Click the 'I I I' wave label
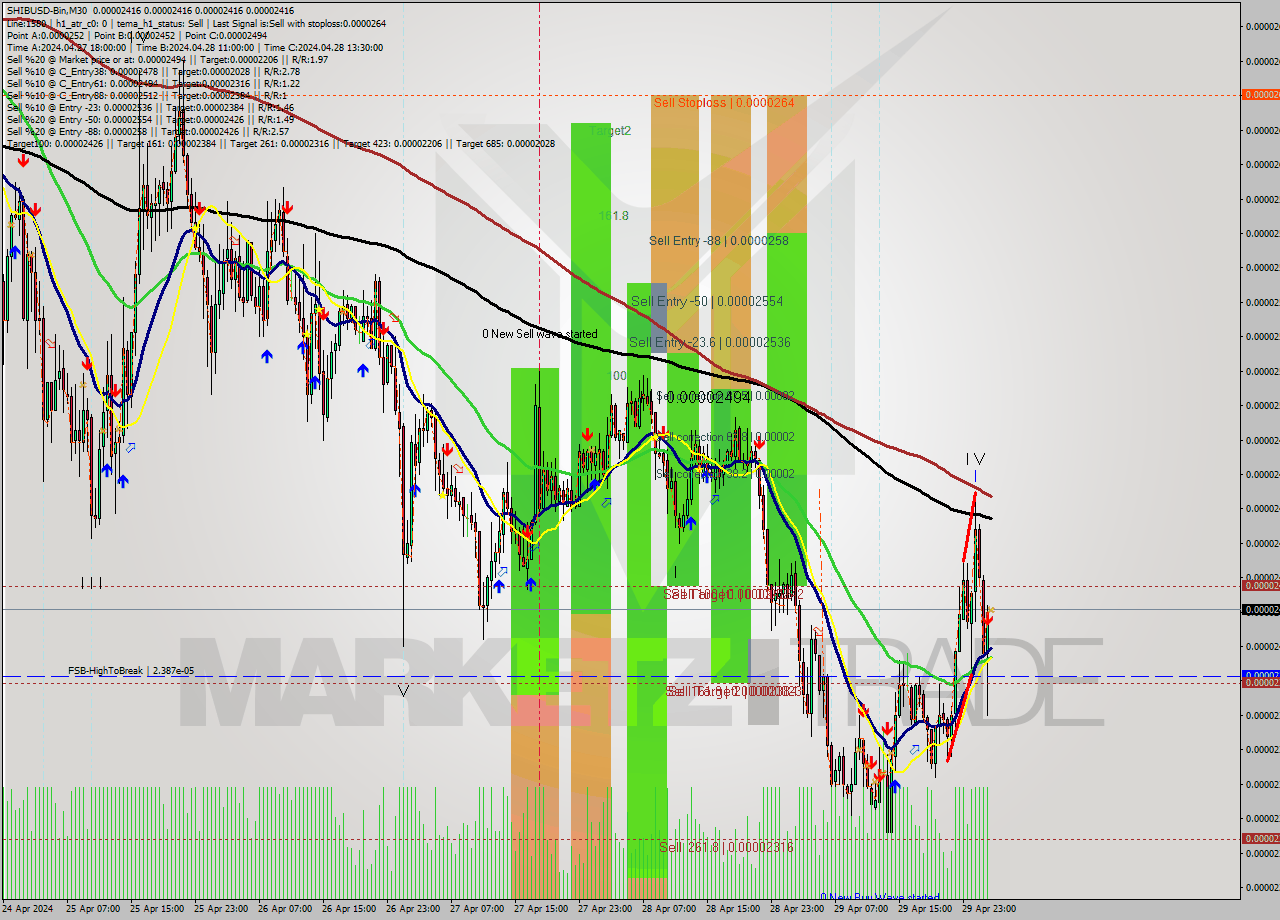This screenshot has width=1280, height=920. tap(91, 583)
